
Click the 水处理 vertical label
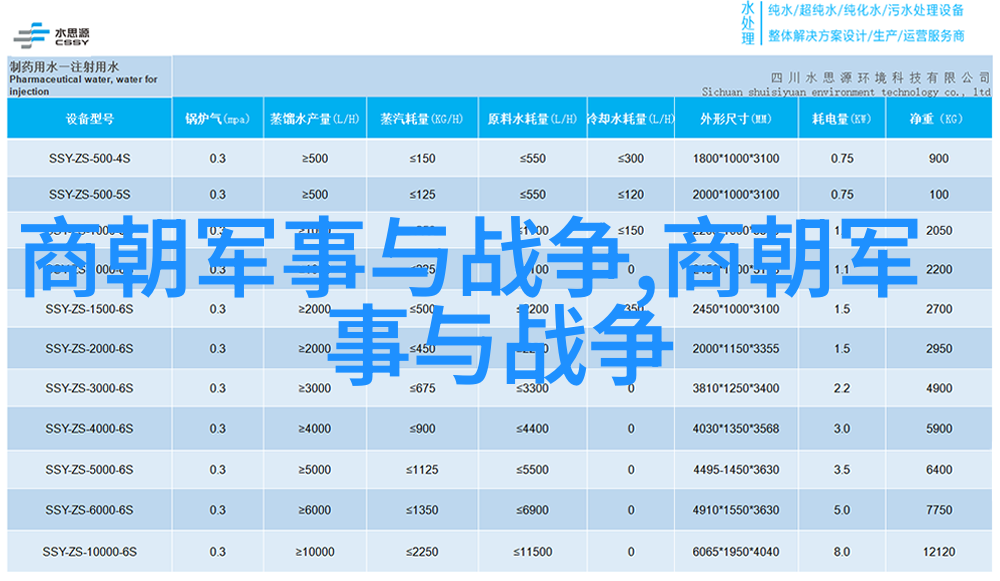pyautogui.click(x=748, y=22)
